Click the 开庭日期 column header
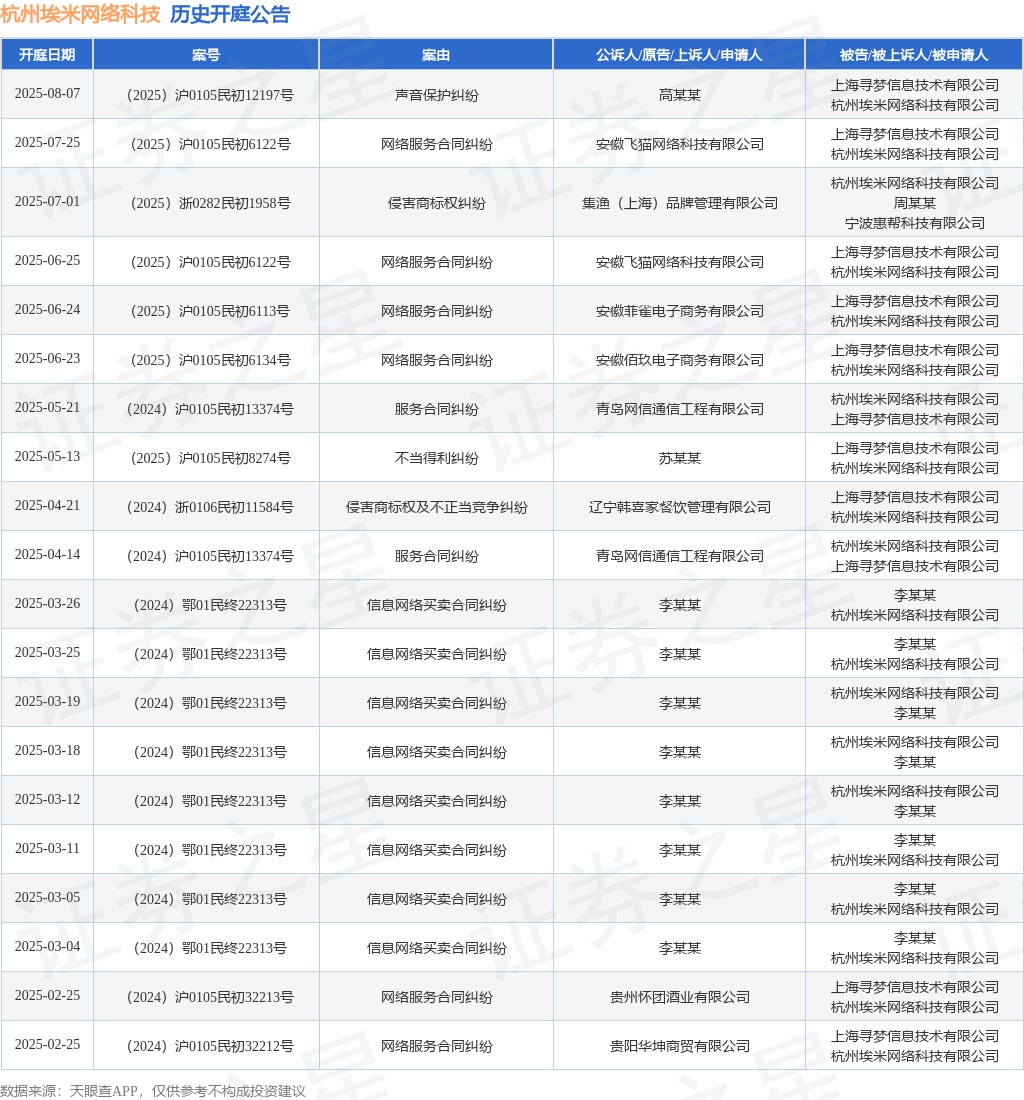 pyautogui.click(x=47, y=55)
